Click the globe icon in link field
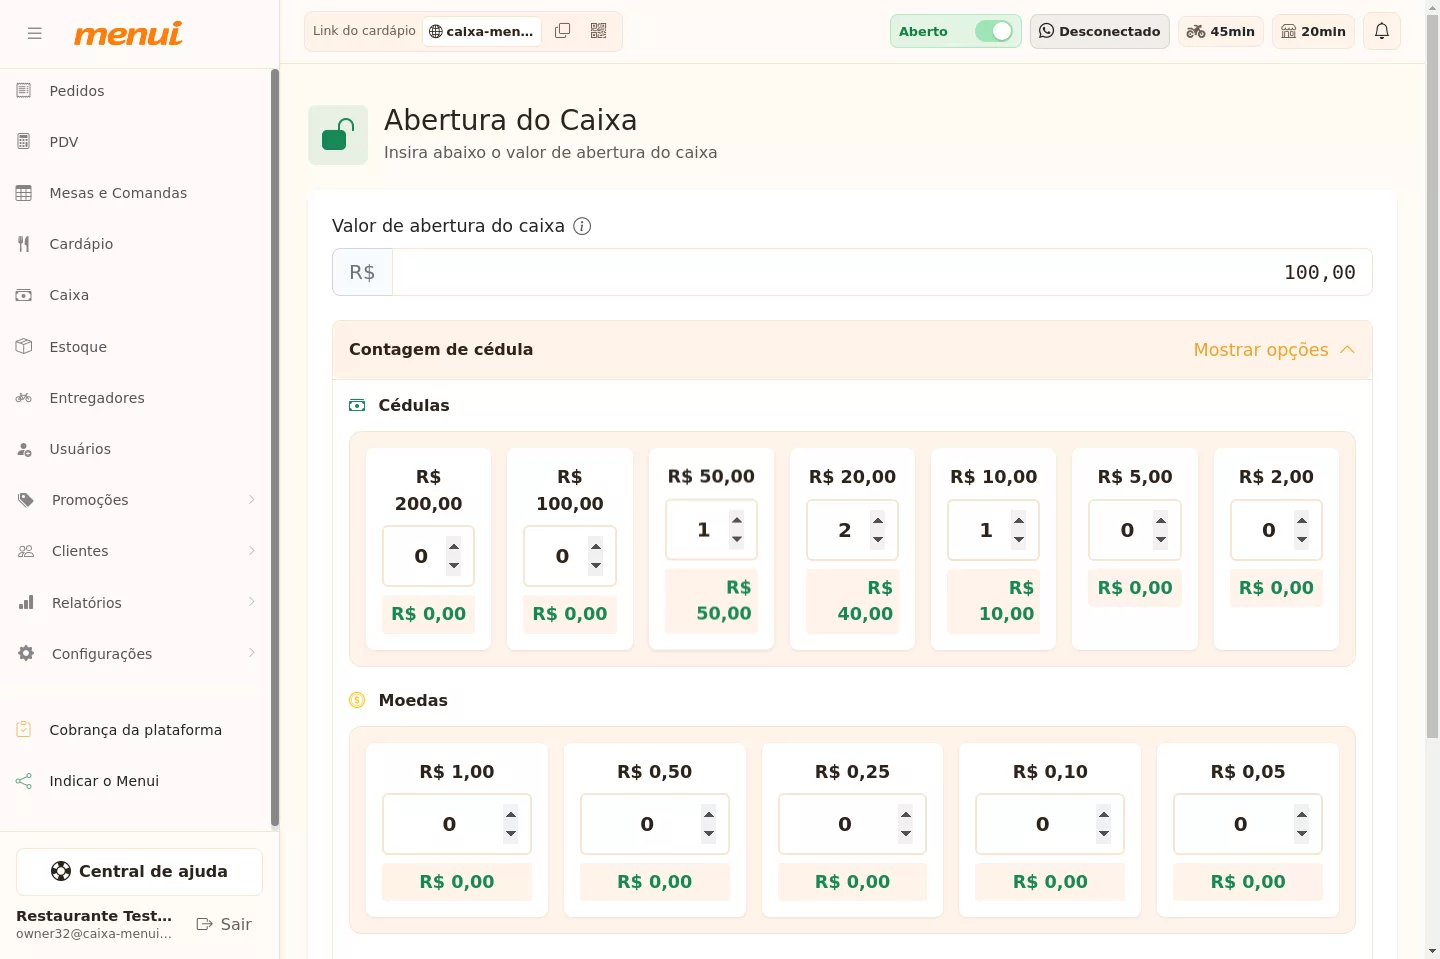 pyautogui.click(x=435, y=31)
